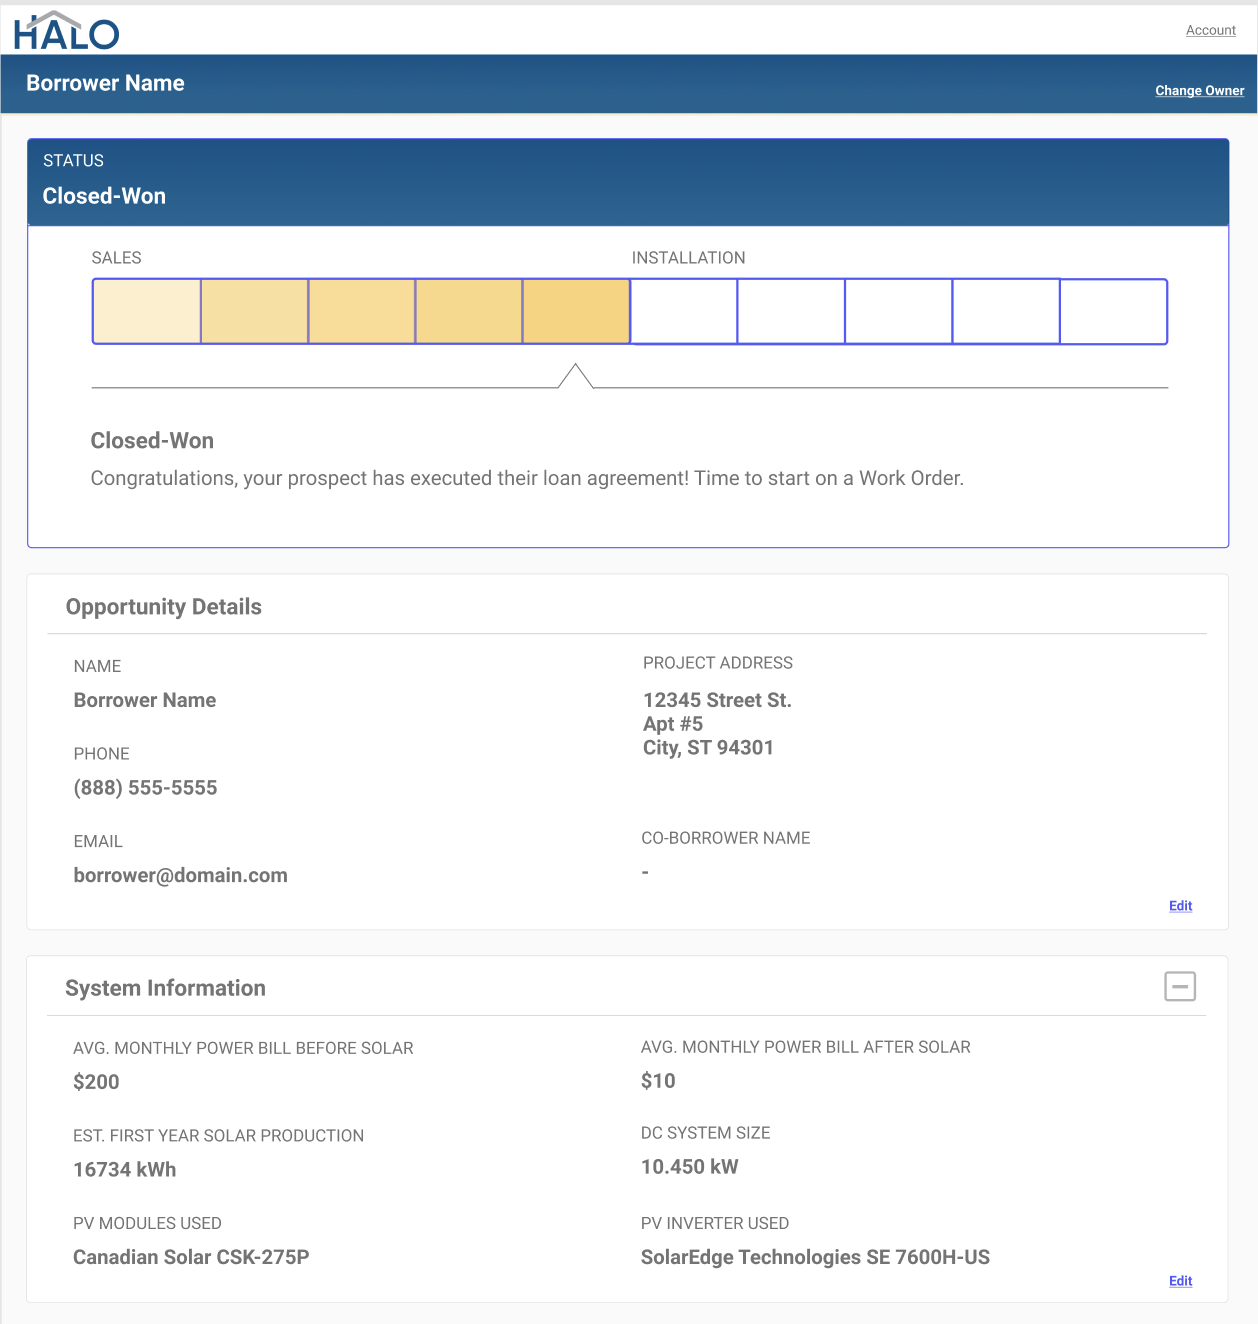Click the 16734 kWh solar production value

[x=125, y=1170]
